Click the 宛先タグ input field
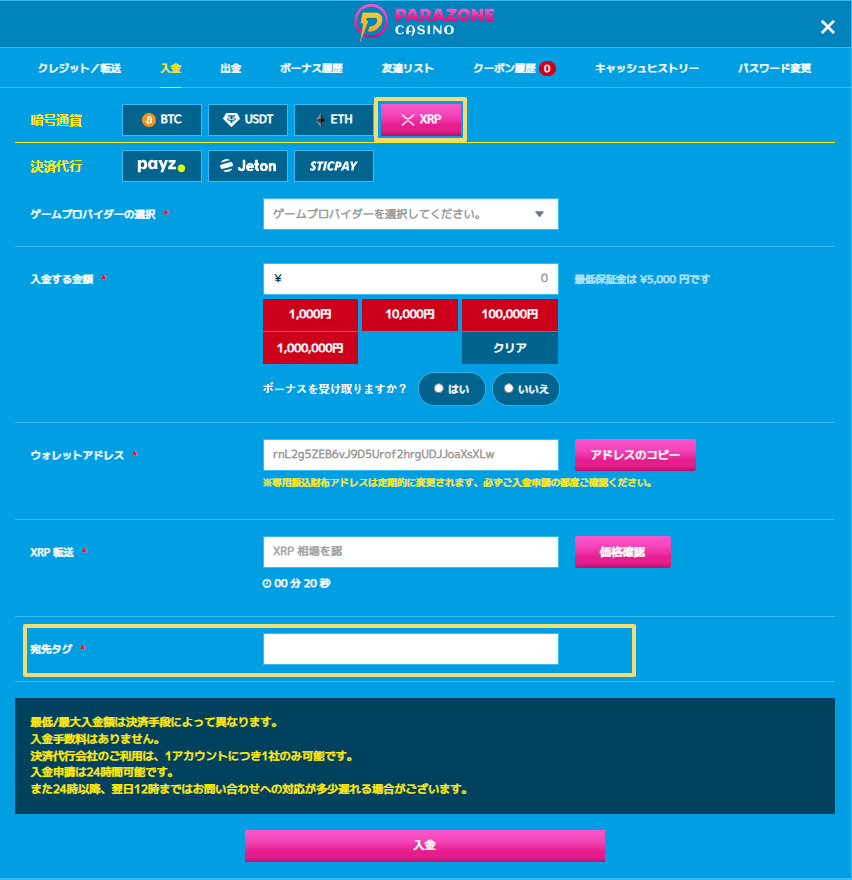 (411, 649)
